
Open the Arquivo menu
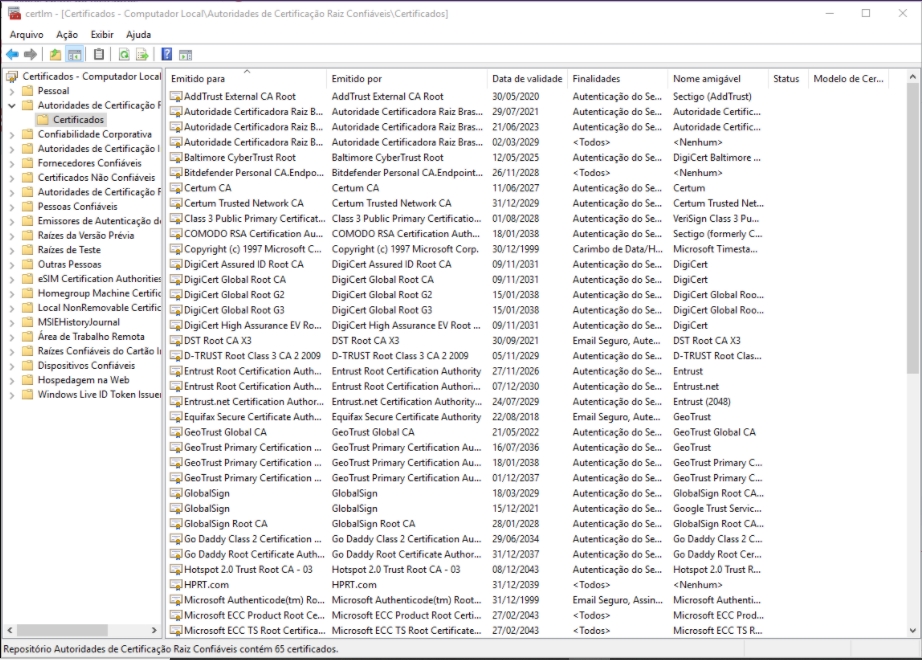(26, 35)
